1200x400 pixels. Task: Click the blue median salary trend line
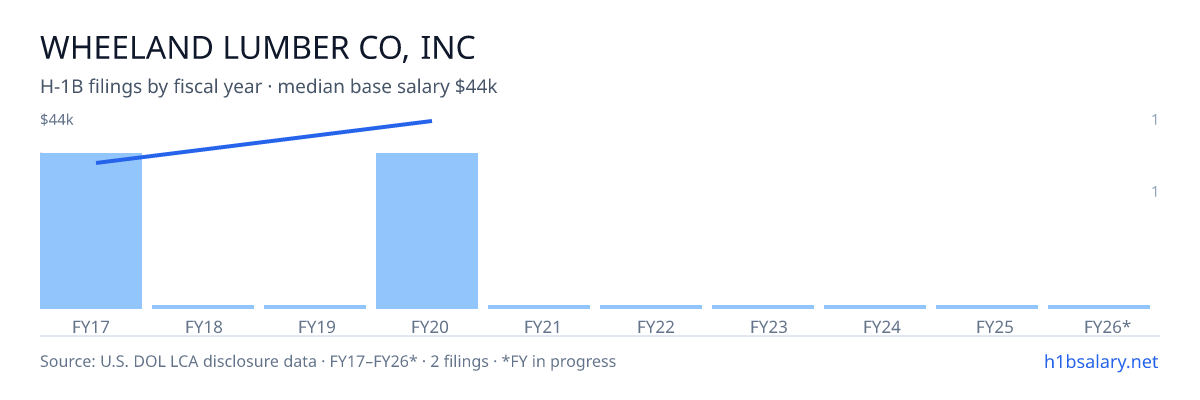264,142
